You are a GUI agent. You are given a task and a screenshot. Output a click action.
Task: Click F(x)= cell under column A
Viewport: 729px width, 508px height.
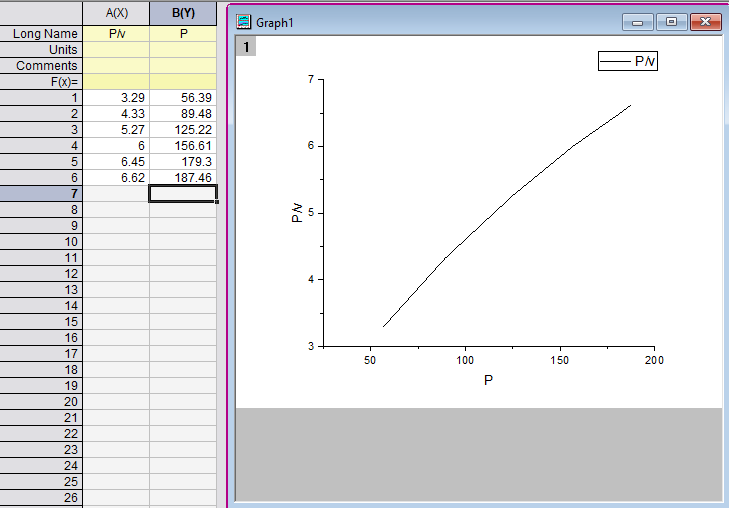pyautogui.click(x=116, y=82)
